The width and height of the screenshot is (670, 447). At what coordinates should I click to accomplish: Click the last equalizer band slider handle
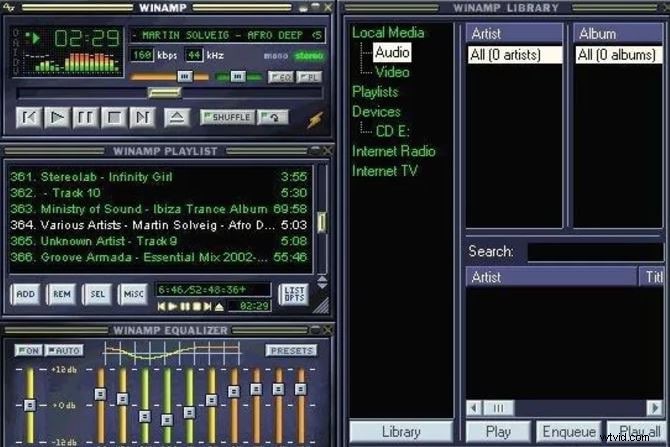pyautogui.click(x=300, y=389)
